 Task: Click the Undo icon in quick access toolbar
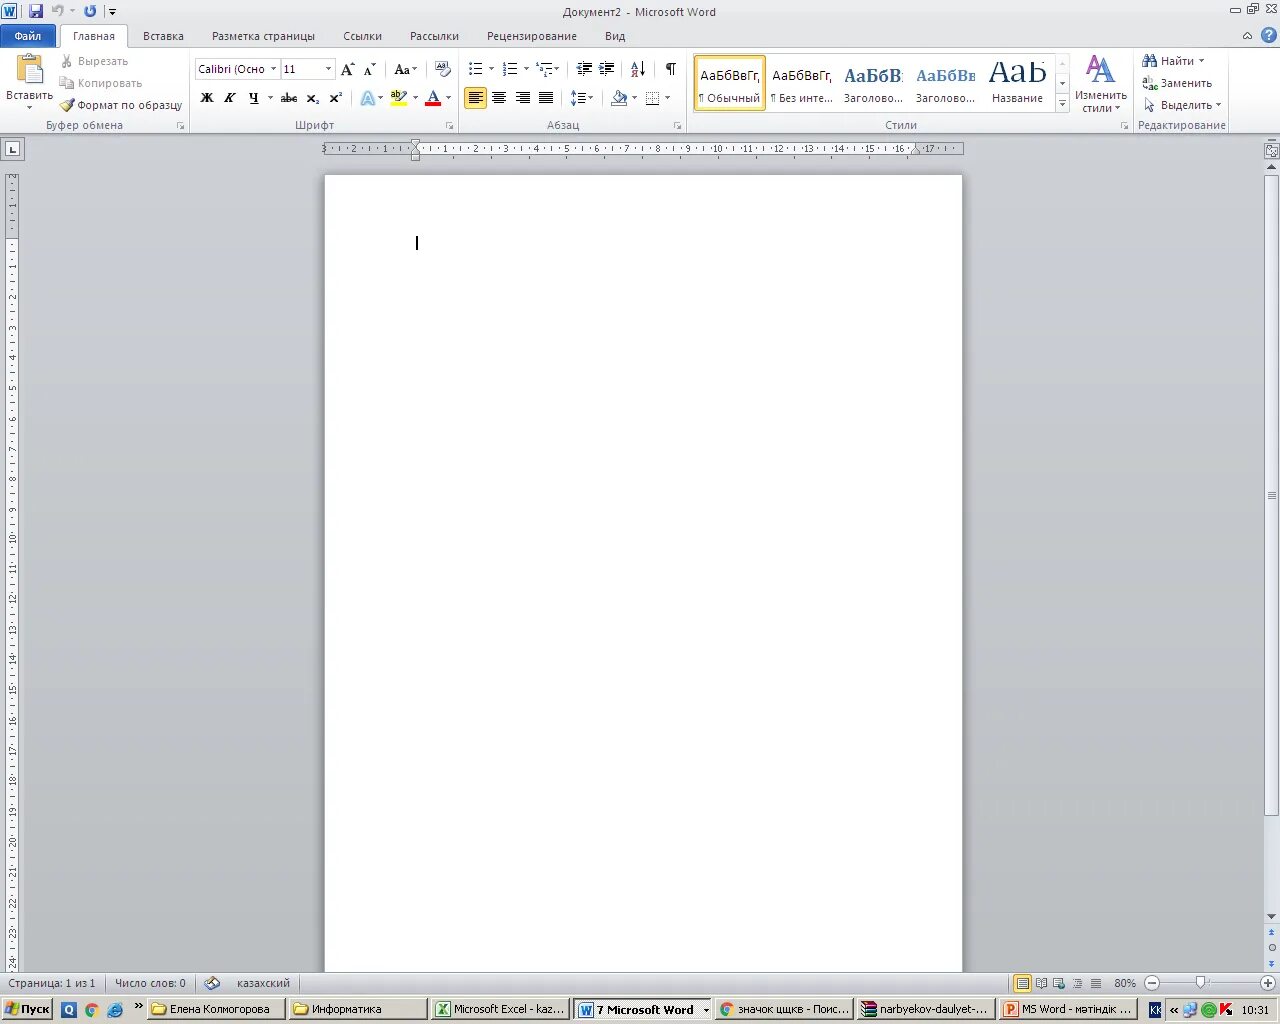coord(58,11)
